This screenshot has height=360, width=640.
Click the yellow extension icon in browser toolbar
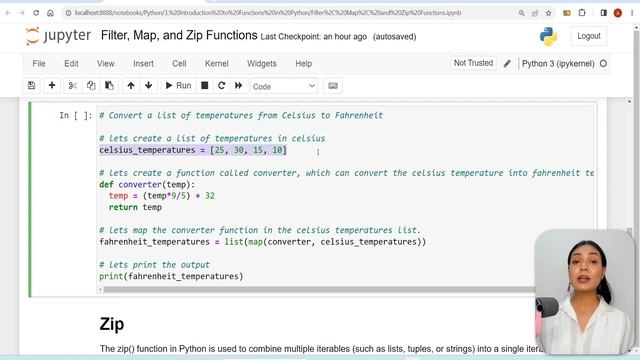click(x=567, y=13)
